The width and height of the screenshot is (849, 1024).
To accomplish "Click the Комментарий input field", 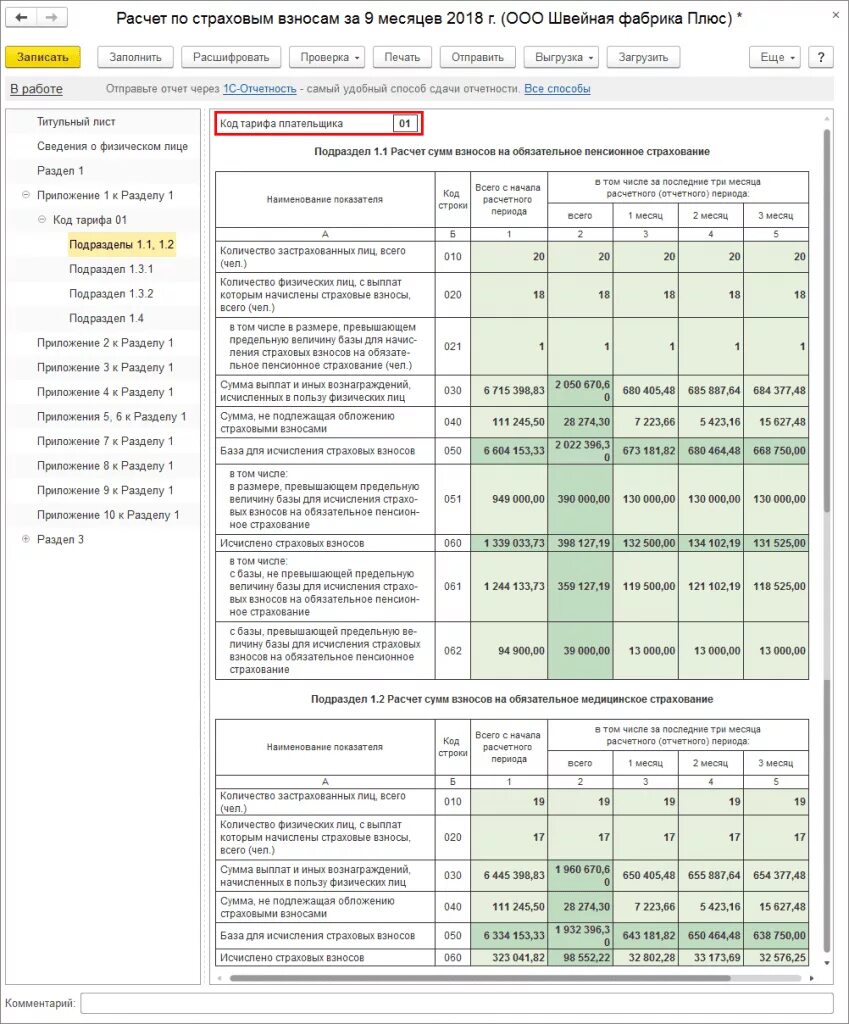I will 457,1003.
